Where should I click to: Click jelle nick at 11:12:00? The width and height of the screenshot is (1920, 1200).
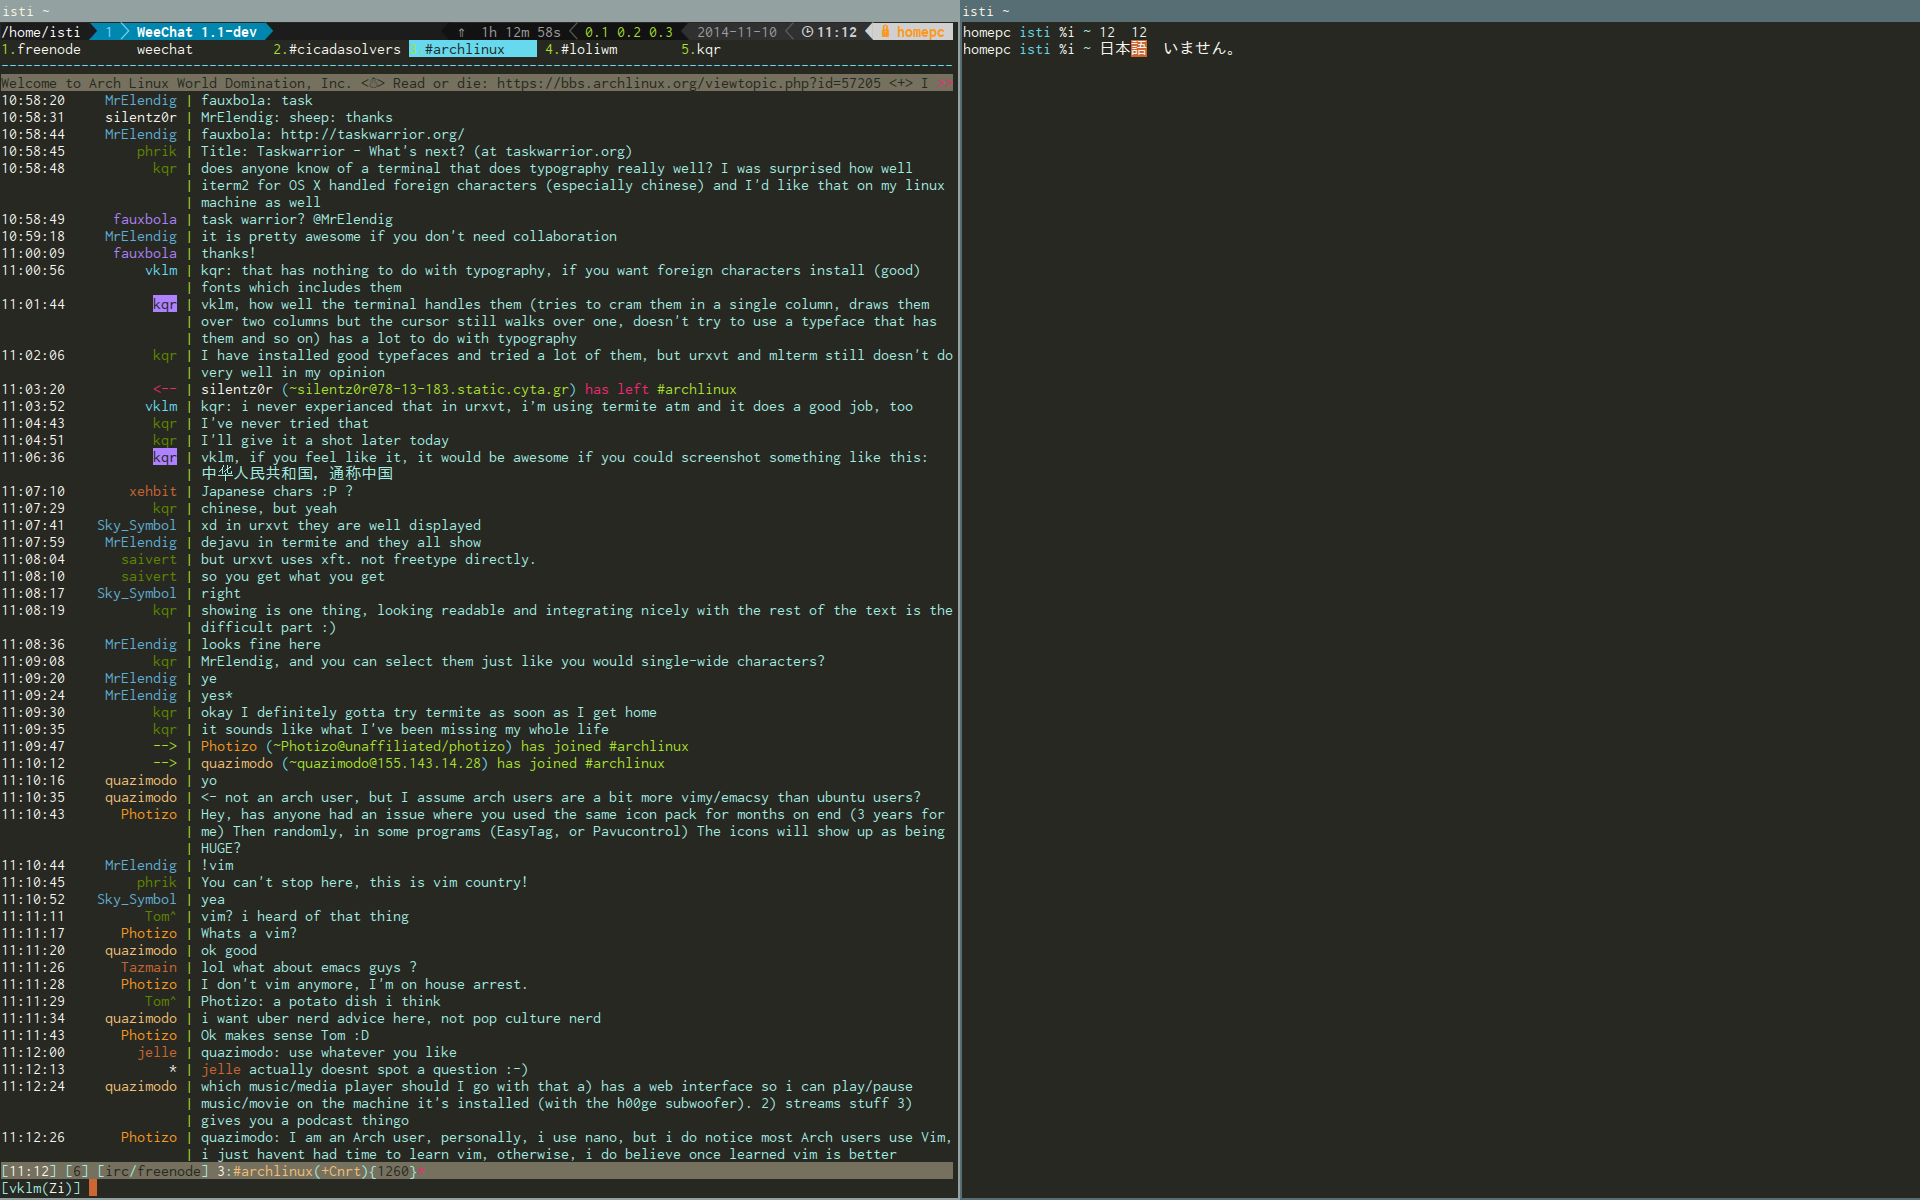(157, 1052)
